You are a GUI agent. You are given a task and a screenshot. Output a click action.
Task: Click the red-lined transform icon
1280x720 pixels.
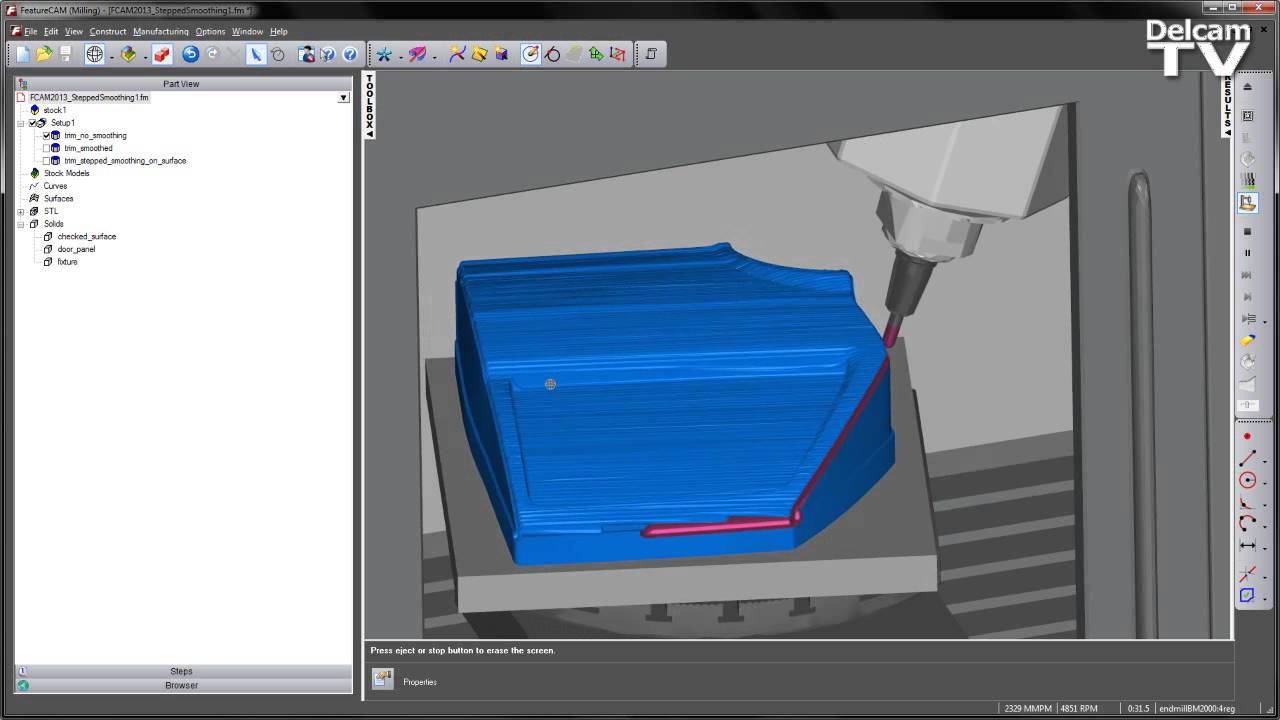618,54
